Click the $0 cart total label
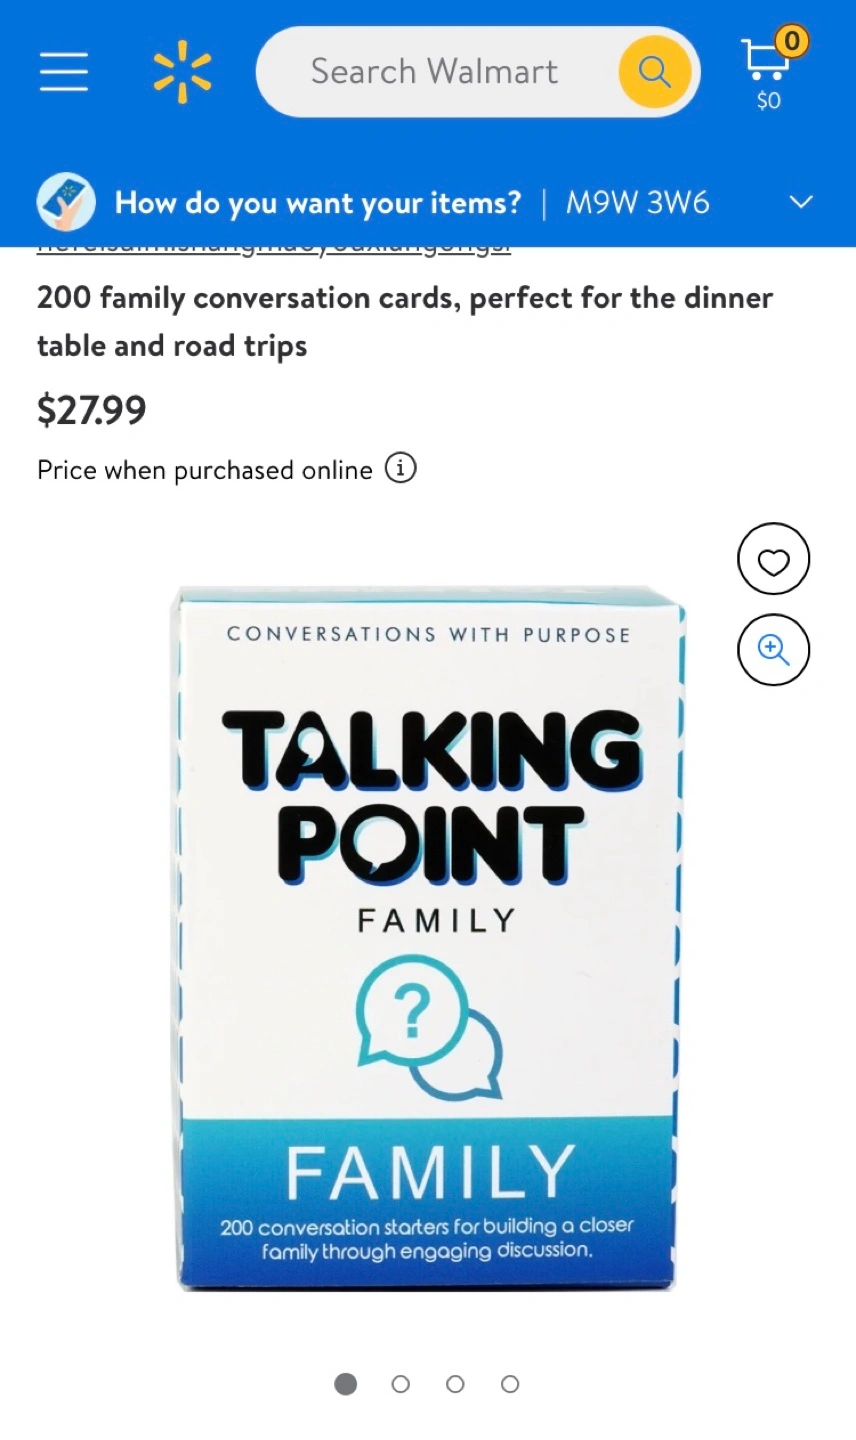This screenshot has width=856, height=1440. click(x=768, y=101)
